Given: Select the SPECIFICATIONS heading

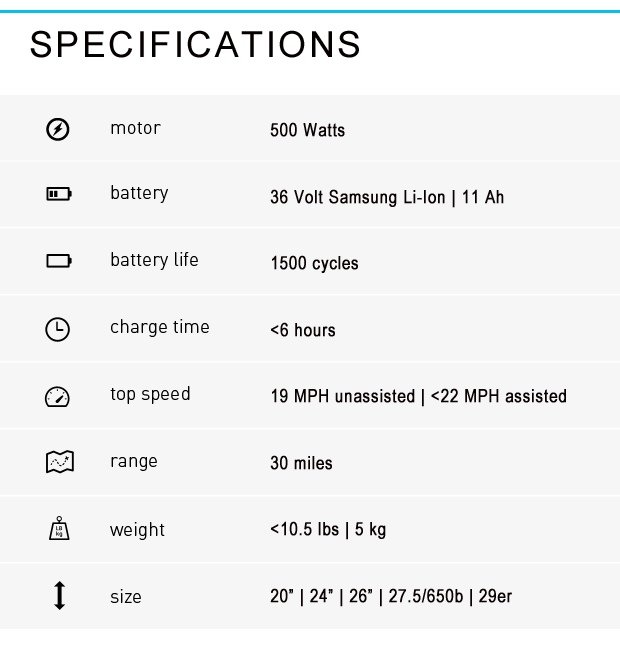Looking at the screenshot, I should point(195,44).
